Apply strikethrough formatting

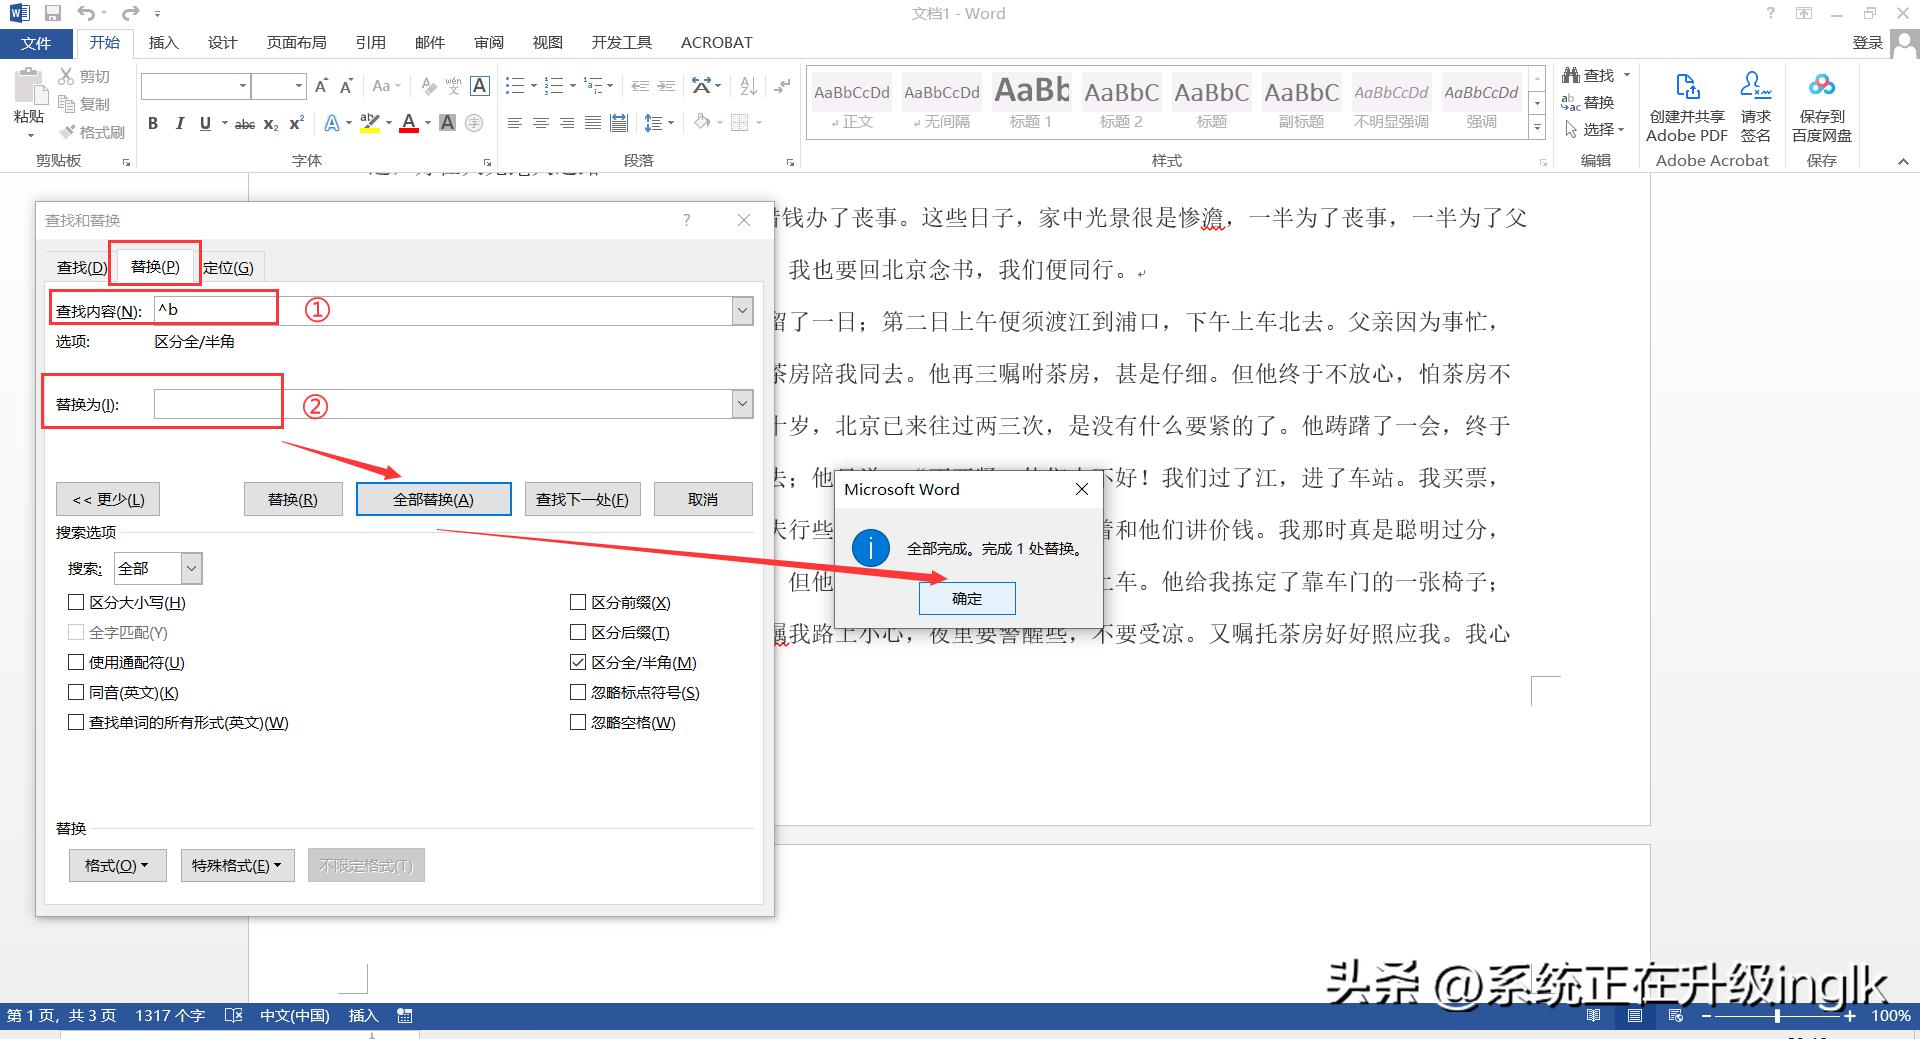pos(245,124)
